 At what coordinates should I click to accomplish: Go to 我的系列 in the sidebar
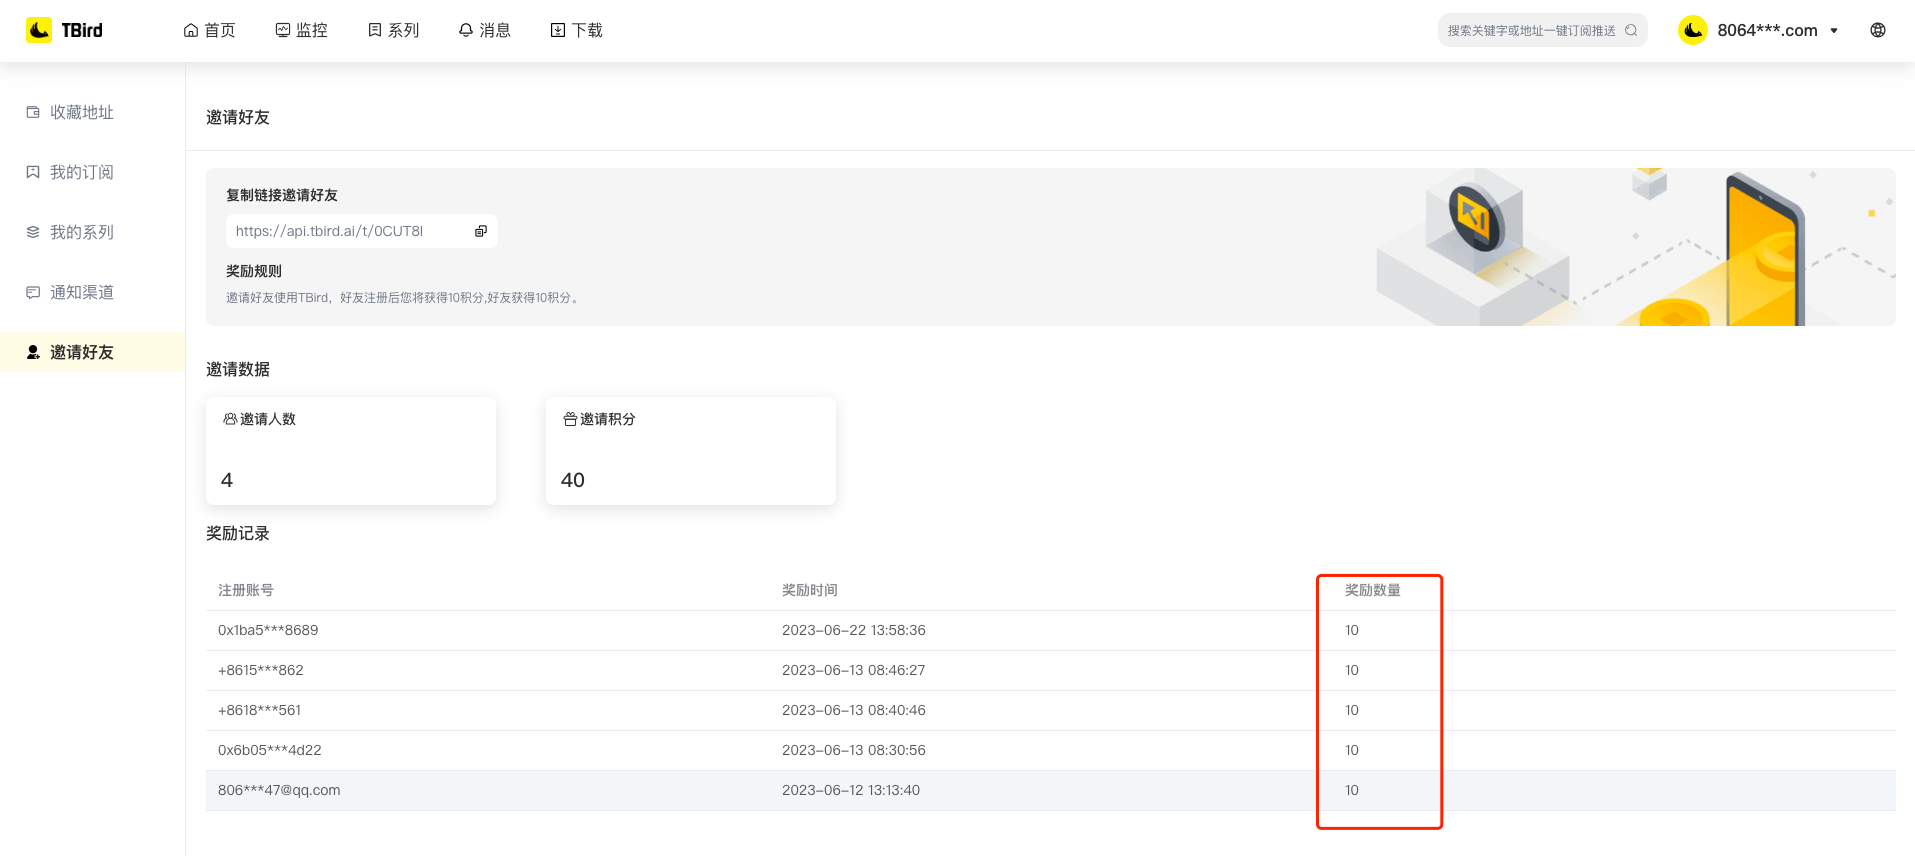point(81,232)
